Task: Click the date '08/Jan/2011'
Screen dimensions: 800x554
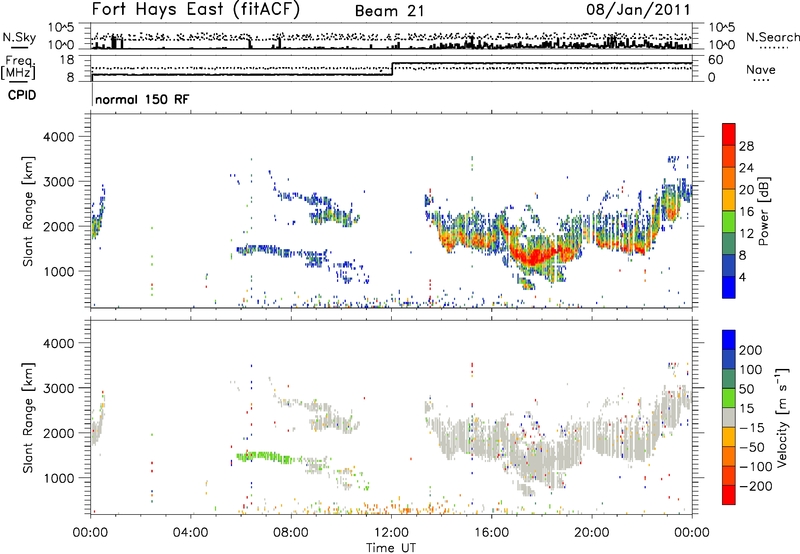Action: click(x=638, y=10)
